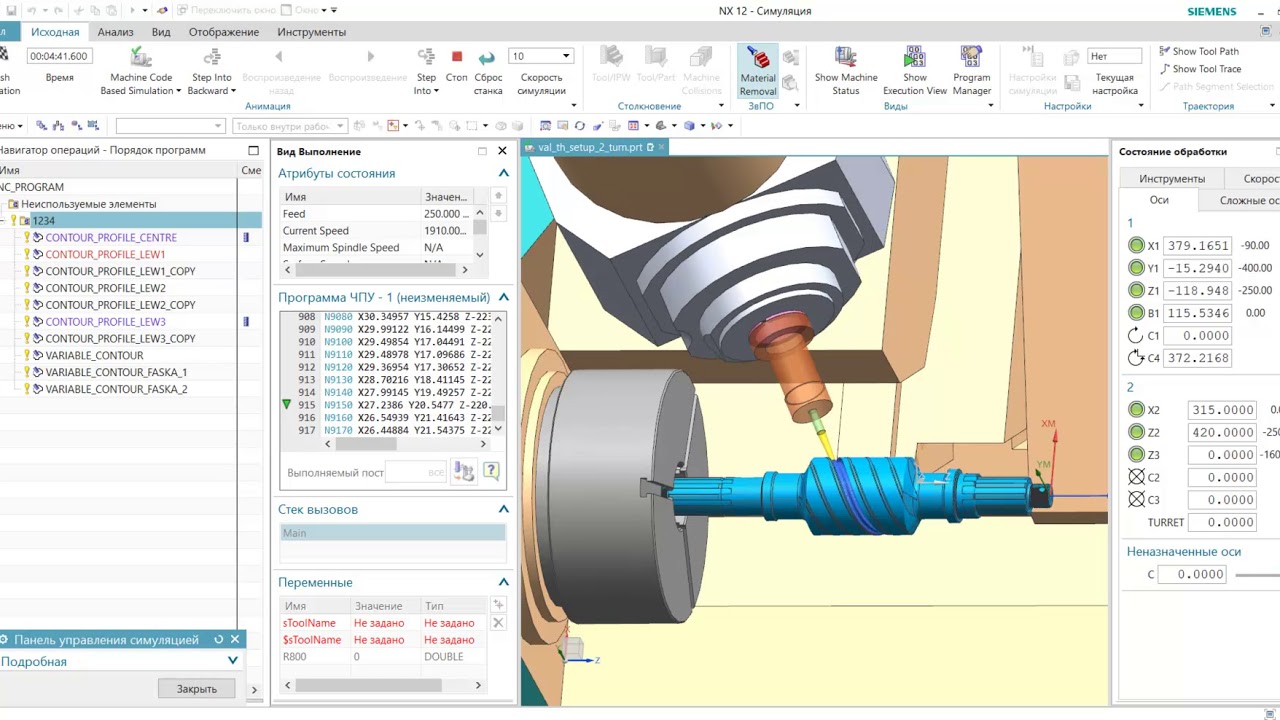Collapse the Переменные section

pos(503,582)
